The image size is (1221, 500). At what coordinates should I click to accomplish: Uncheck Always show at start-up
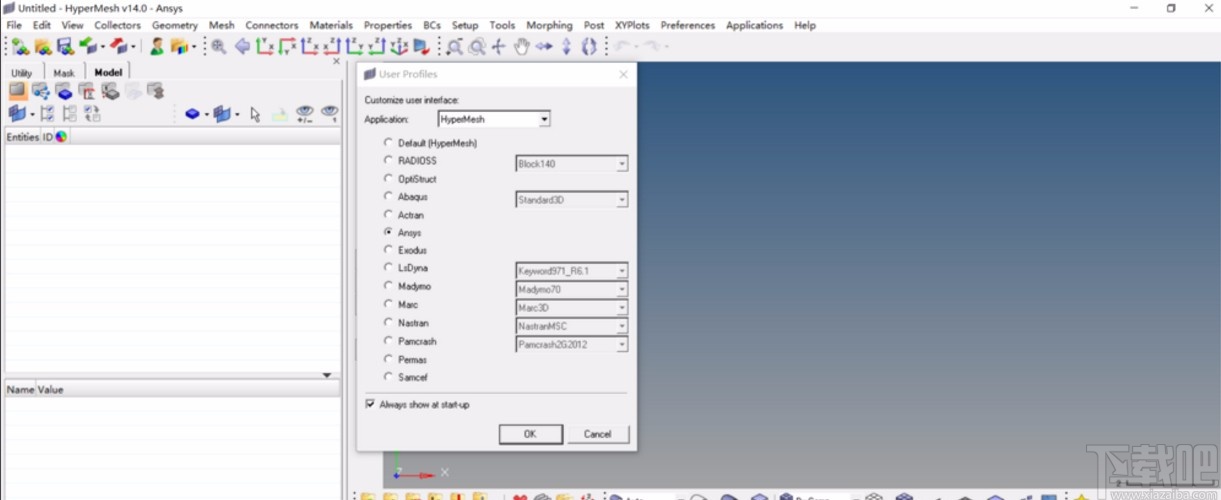click(370, 404)
